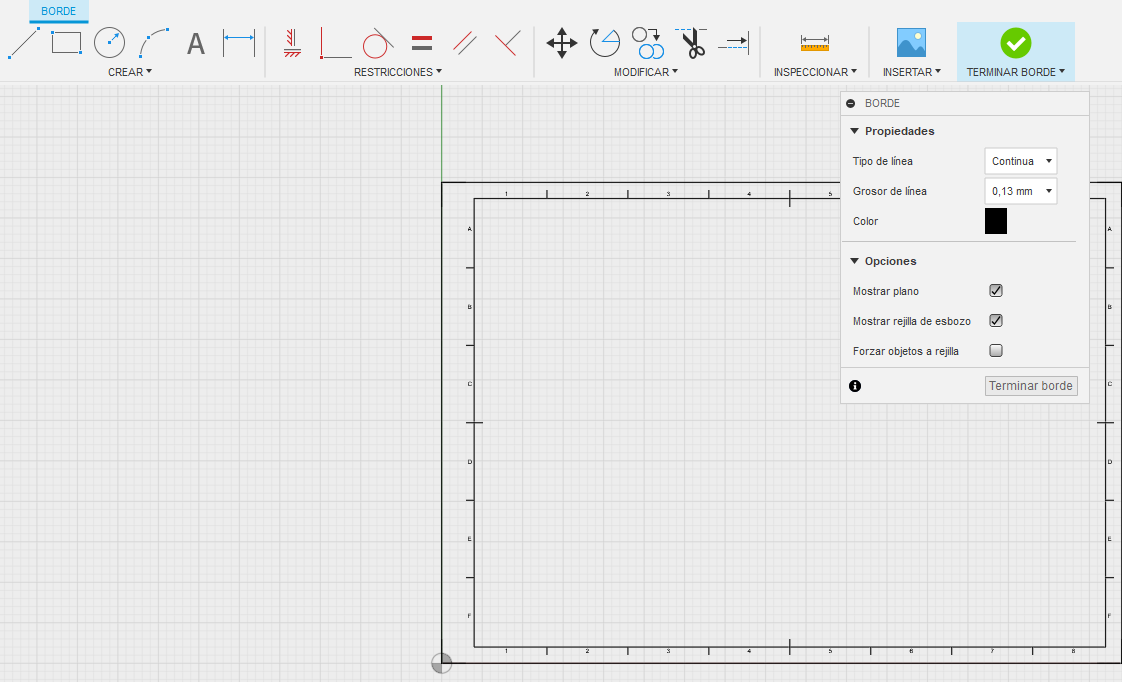
Task: Open the RESTRICCIONES dropdown menu
Action: tap(398, 72)
